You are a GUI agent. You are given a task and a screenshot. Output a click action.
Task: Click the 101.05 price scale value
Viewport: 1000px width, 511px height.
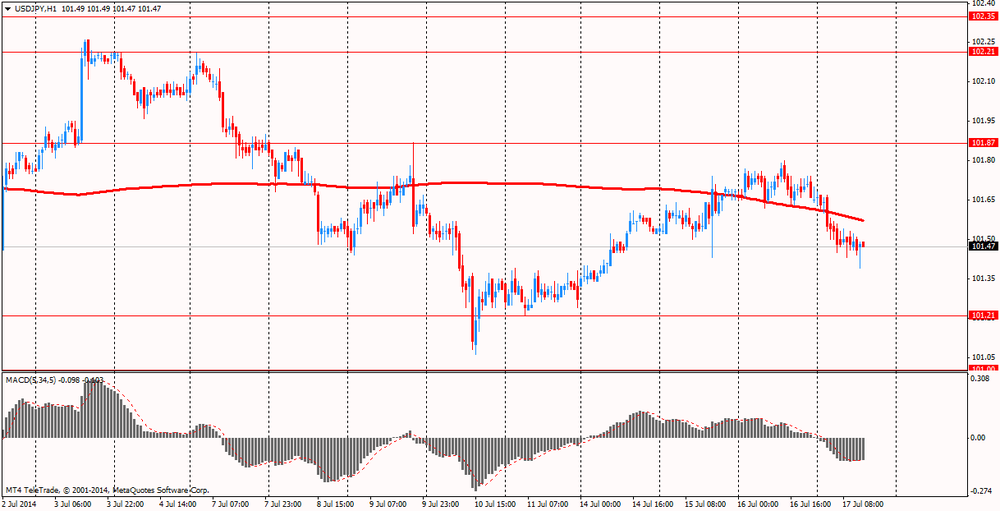(982, 357)
